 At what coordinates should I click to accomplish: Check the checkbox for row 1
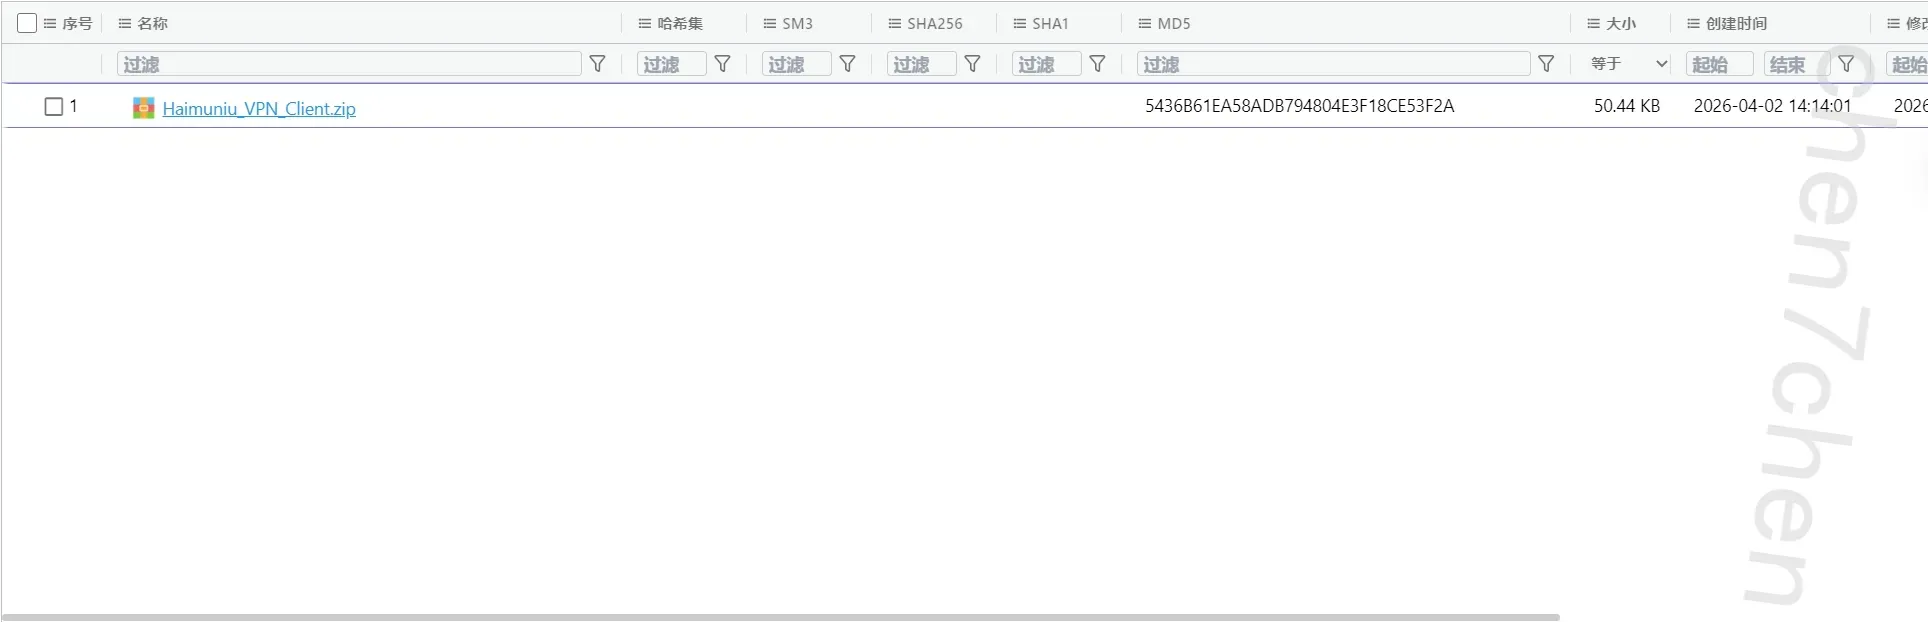[54, 106]
